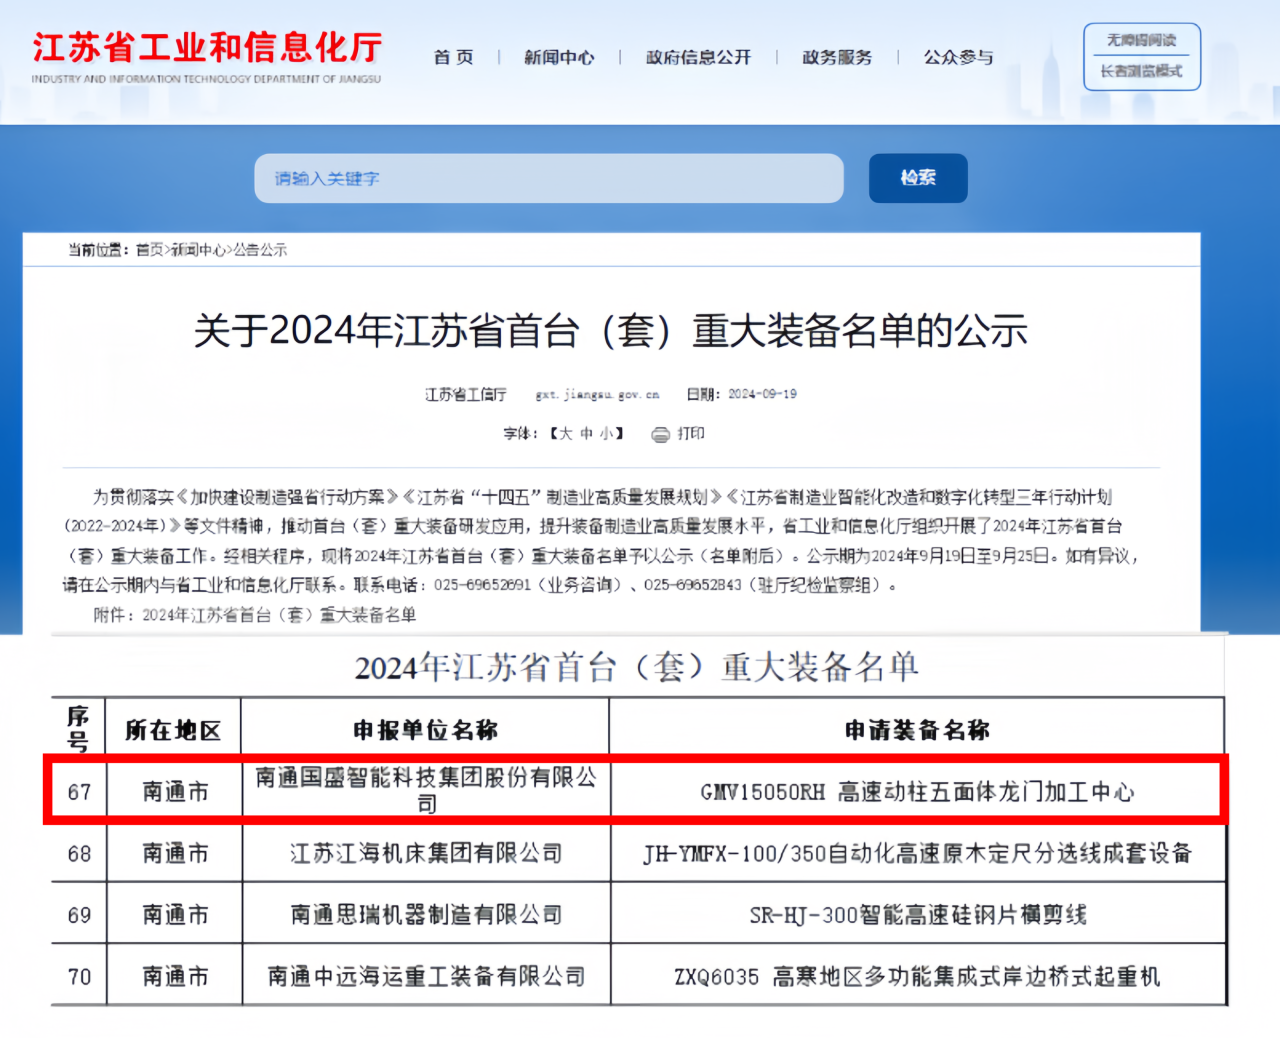The image size is (1280, 1038).
Task: Click the attachment line 附件：2024年江苏省首台（套）重大装备名单
Action: point(255,615)
